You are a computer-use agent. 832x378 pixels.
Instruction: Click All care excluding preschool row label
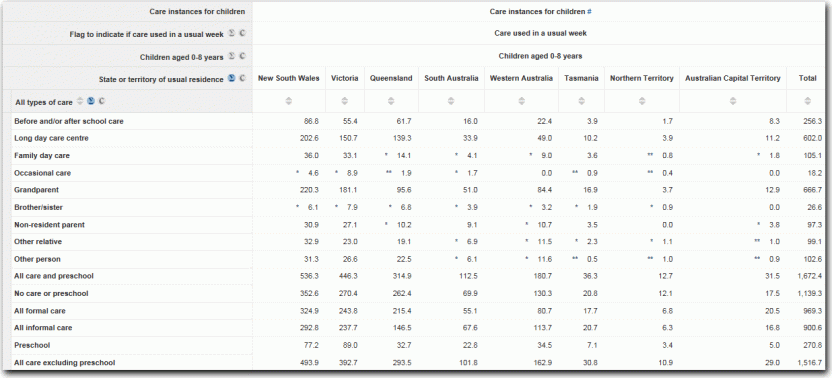[x=65, y=363]
